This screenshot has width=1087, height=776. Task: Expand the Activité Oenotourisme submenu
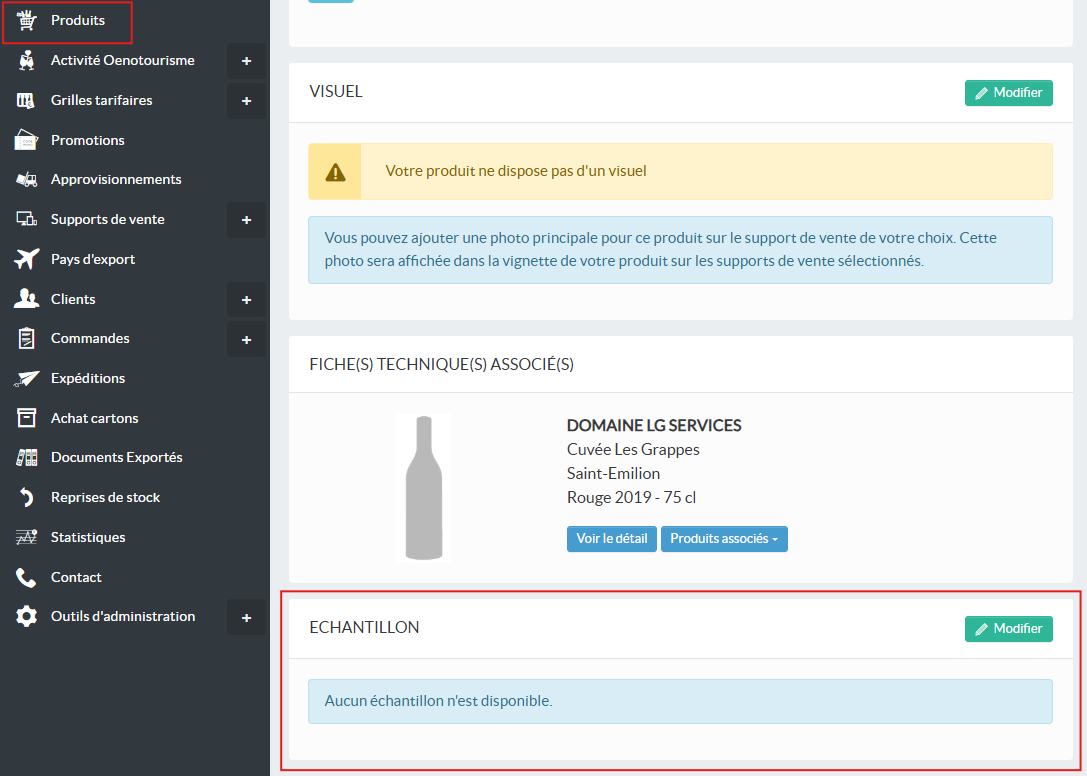tap(246, 61)
